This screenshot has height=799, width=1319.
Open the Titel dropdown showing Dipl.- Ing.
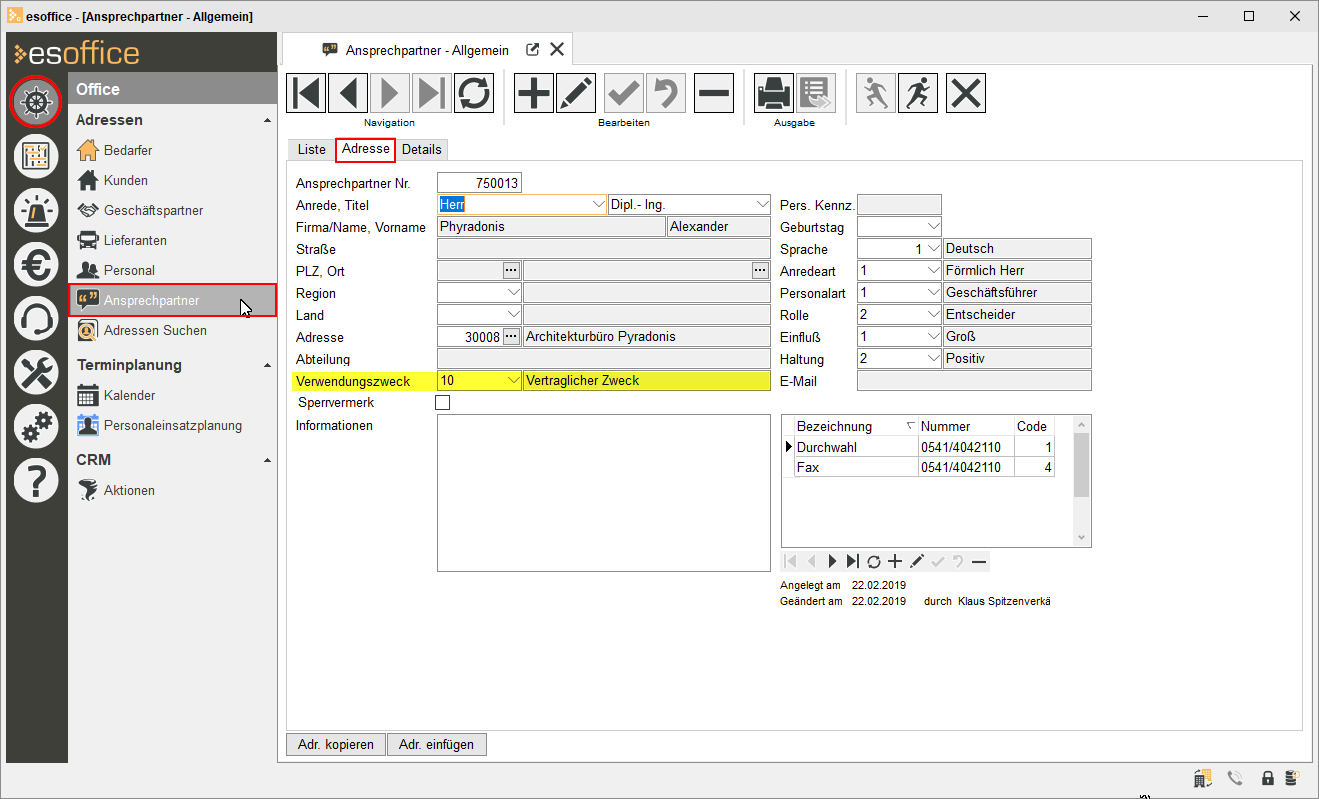click(762, 205)
